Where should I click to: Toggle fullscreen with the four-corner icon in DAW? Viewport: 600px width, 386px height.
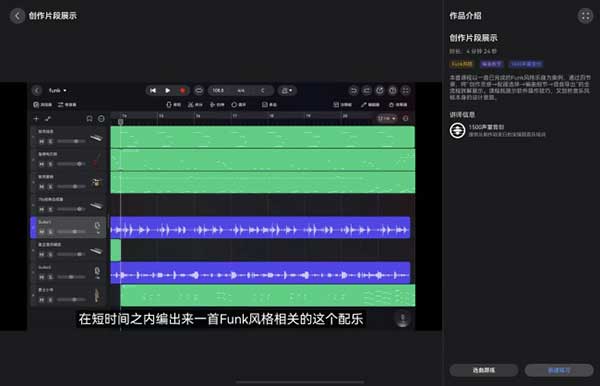406,90
